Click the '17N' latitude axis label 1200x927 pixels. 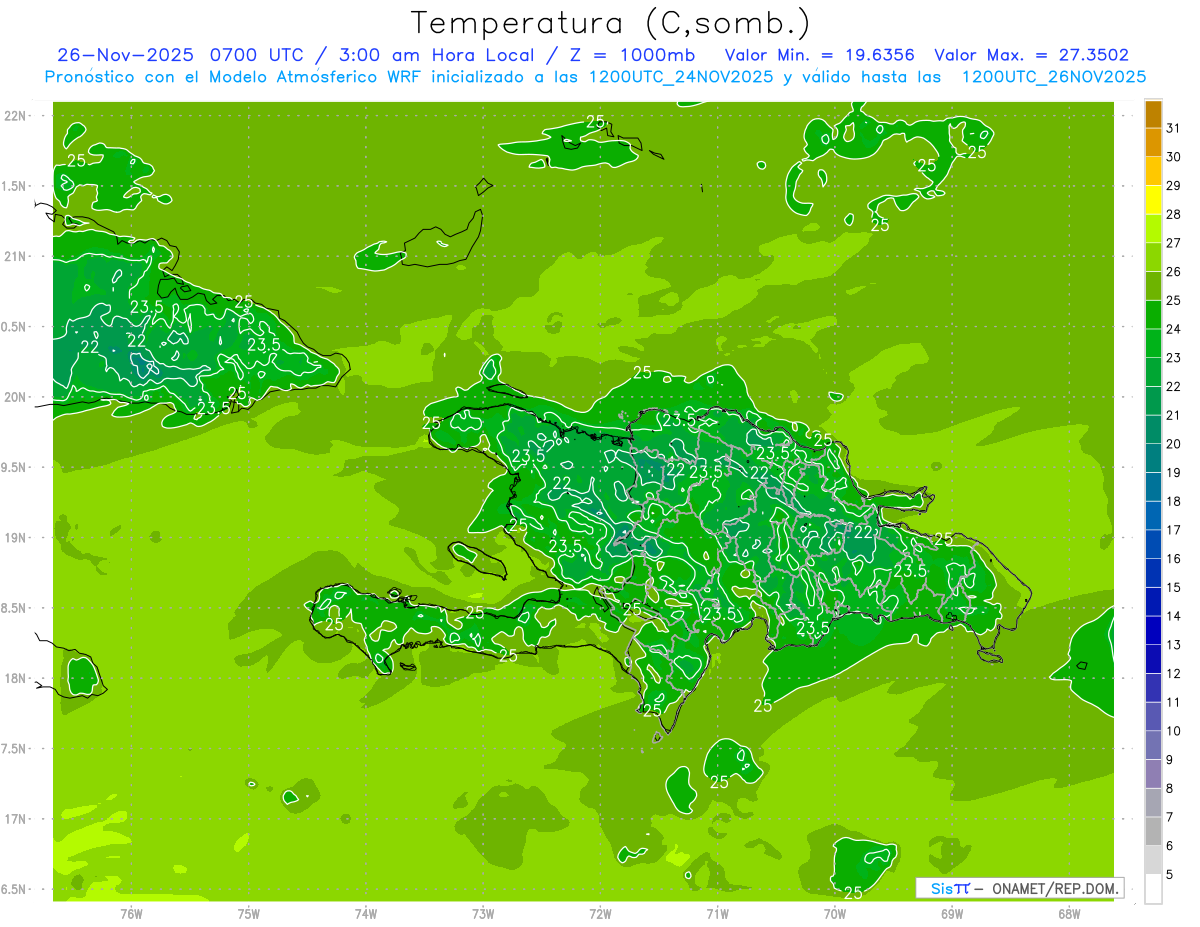[15, 819]
